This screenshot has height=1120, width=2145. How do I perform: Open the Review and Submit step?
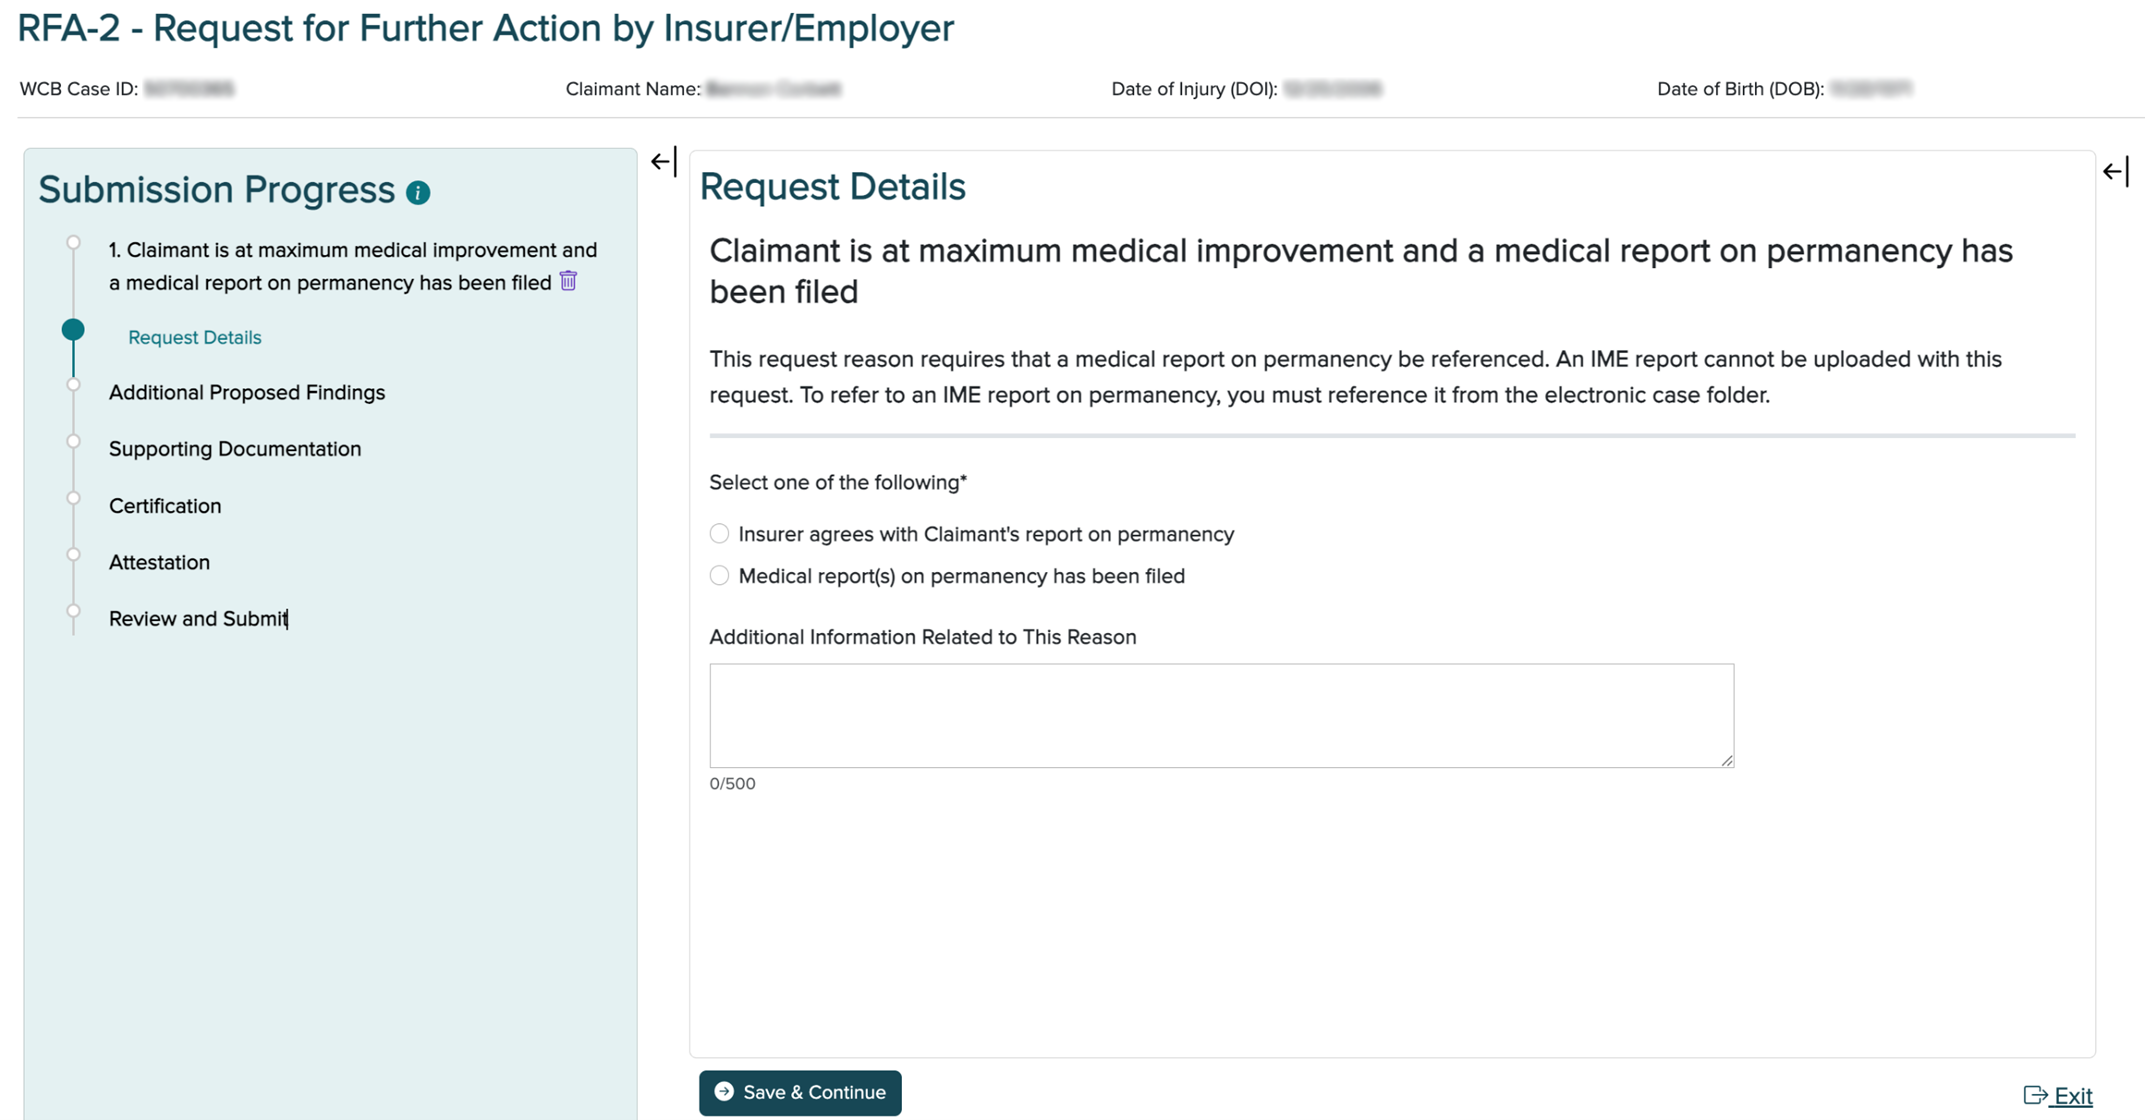pos(197,618)
